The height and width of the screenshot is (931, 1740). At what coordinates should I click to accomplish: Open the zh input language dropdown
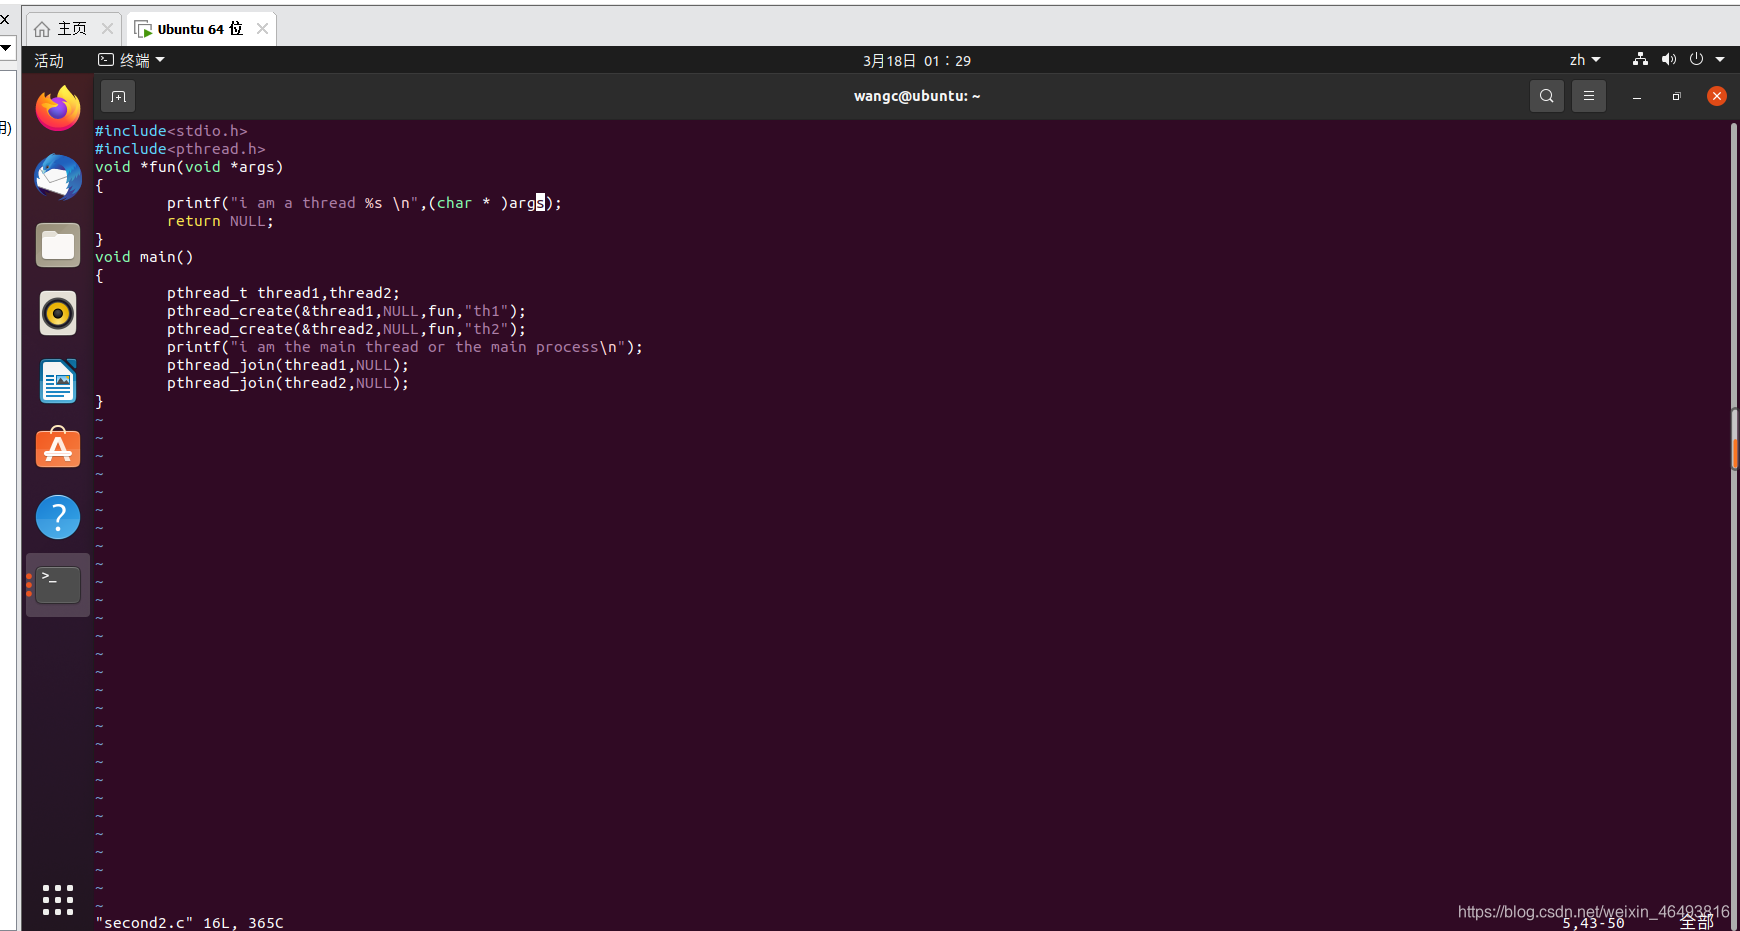click(x=1585, y=60)
